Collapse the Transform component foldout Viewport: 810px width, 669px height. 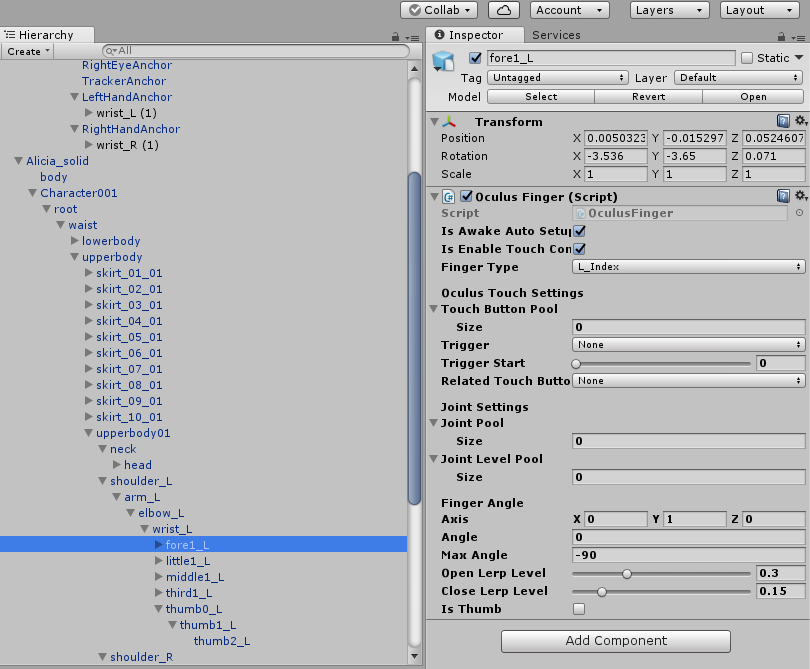434,122
